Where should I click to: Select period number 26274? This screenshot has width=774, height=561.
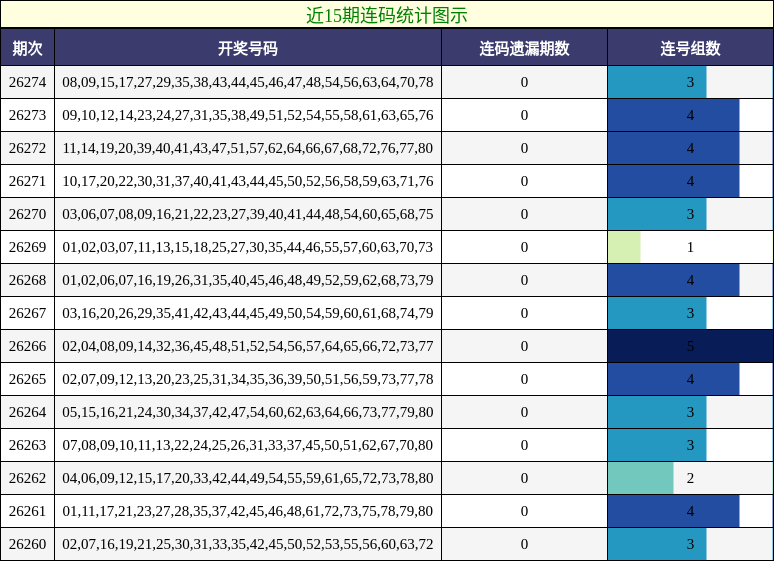27,82
